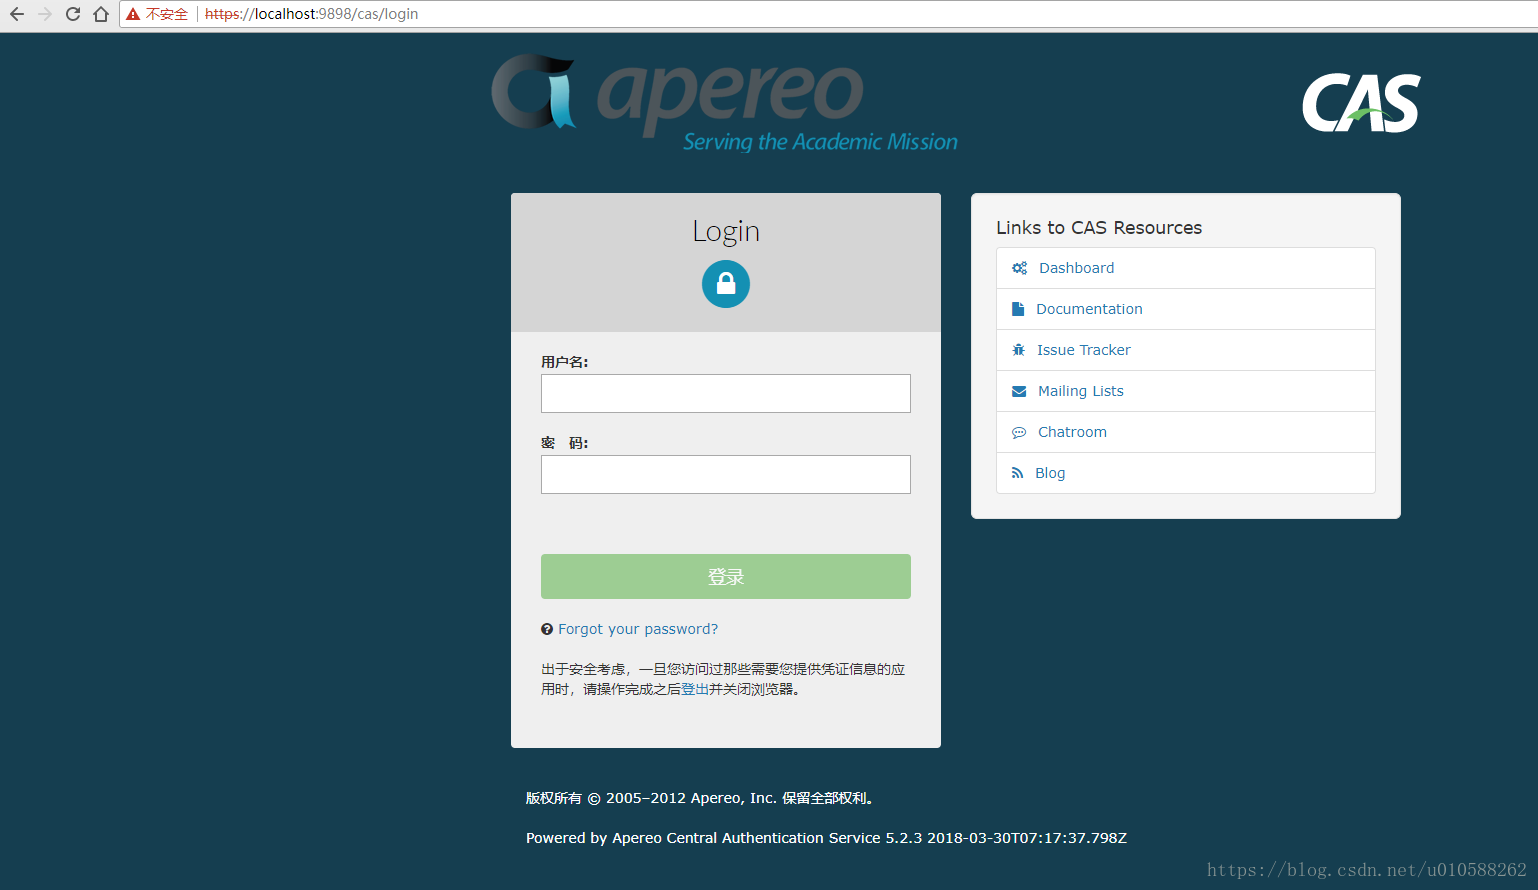
Task: Go back using the browser back arrow
Action: point(17,14)
